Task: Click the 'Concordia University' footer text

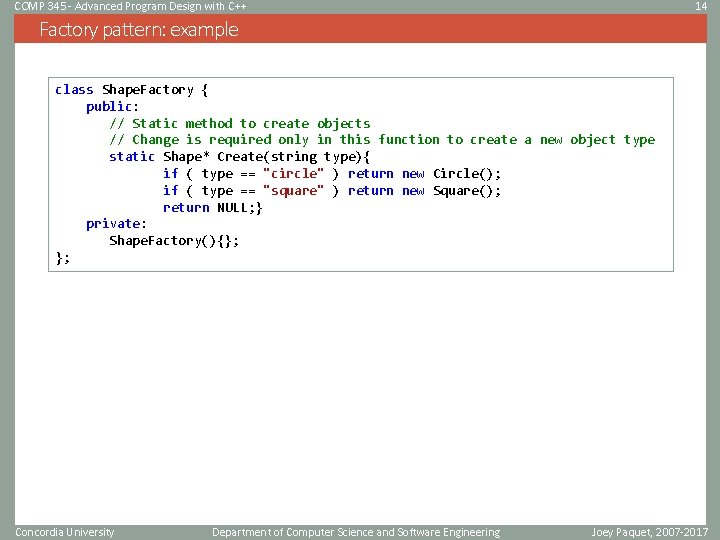Action: click(65, 532)
